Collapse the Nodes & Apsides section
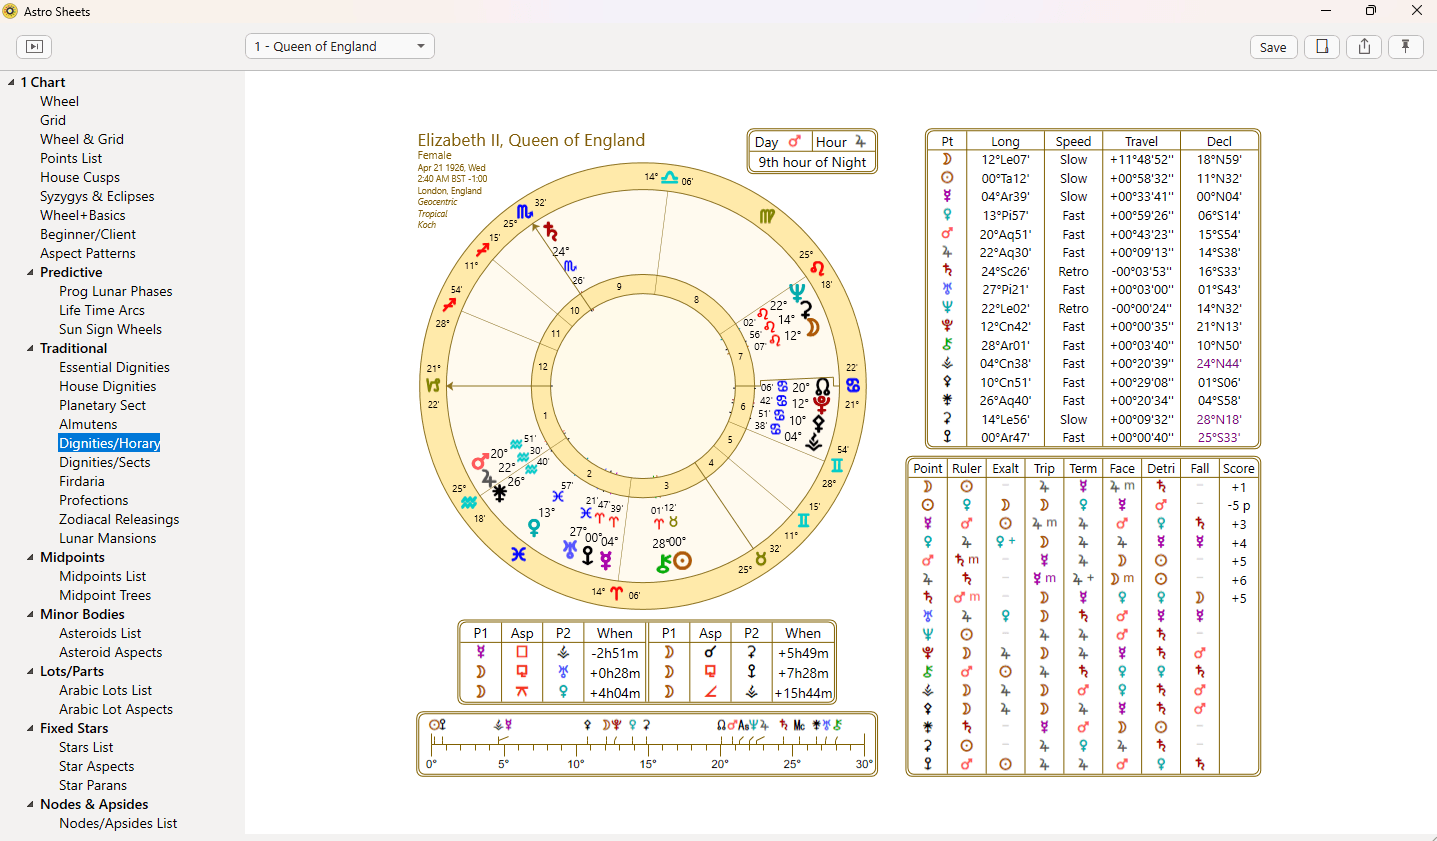1437x841 pixels. coord(30,804)
